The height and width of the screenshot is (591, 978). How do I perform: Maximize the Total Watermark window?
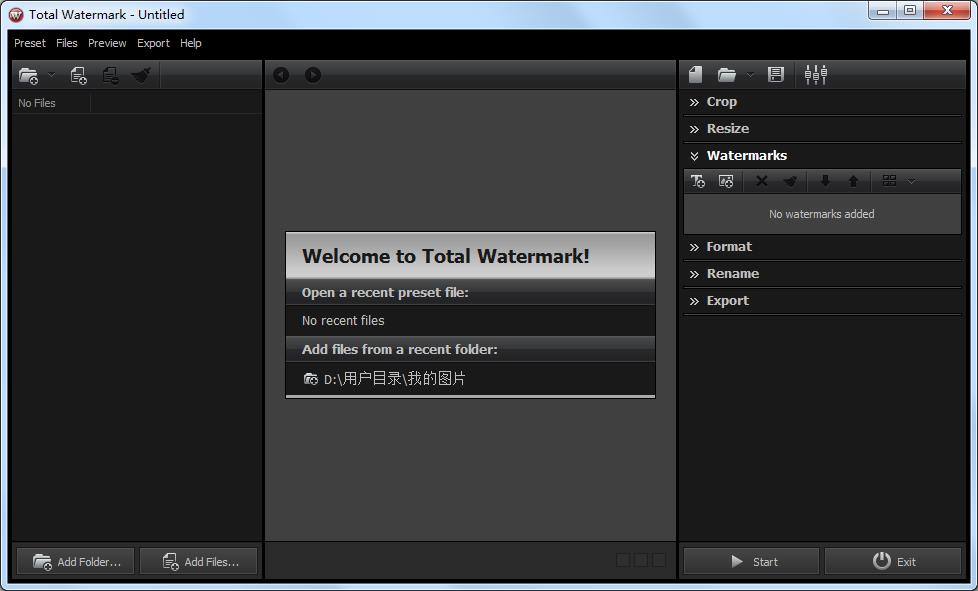(910, 11)
